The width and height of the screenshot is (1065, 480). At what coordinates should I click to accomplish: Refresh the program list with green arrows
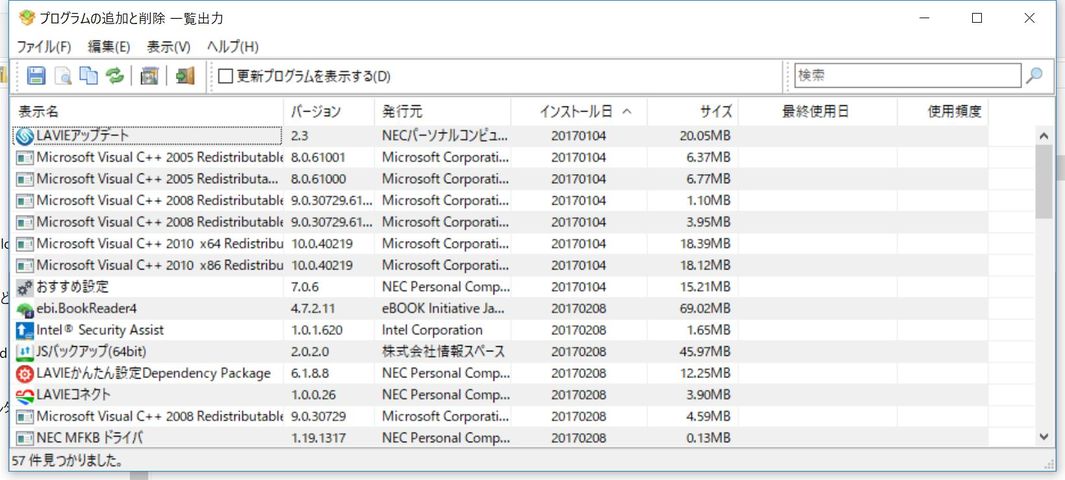click(x=115, y=75)
